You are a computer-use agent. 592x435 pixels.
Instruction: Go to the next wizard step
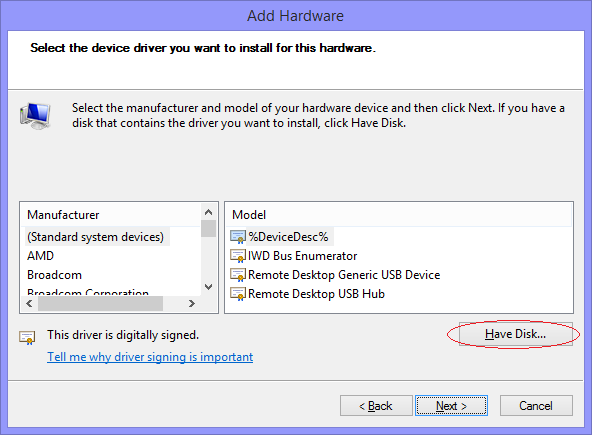tap(451, 406)
